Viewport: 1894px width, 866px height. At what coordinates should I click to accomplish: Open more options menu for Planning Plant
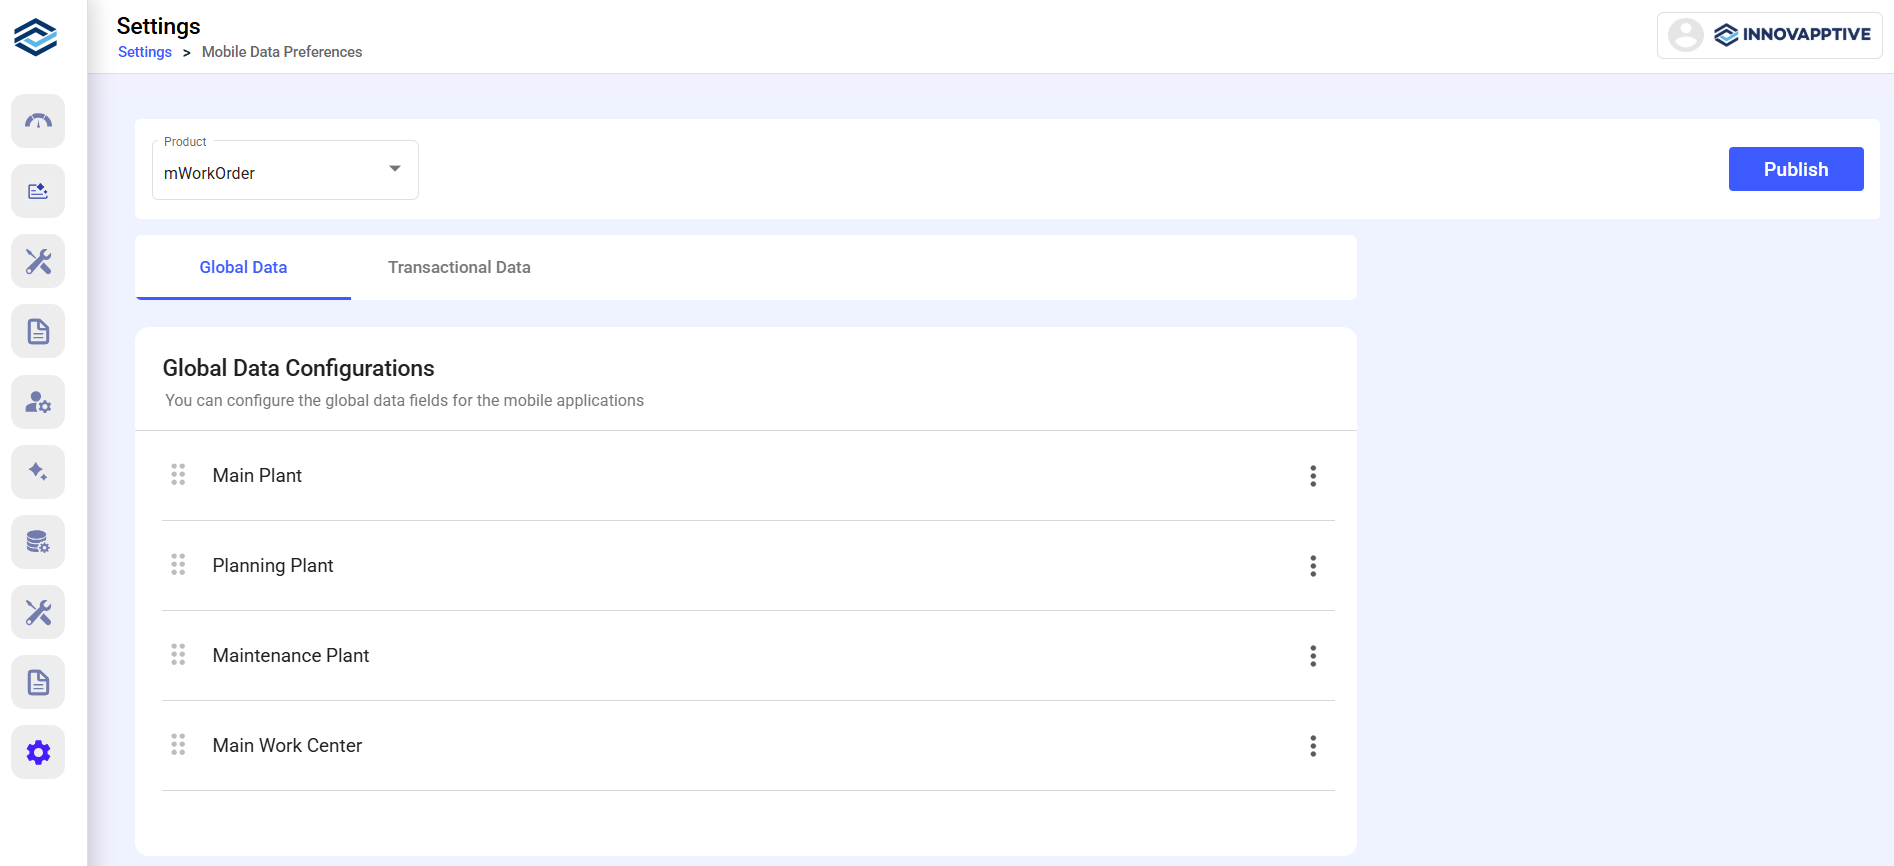1313,566
